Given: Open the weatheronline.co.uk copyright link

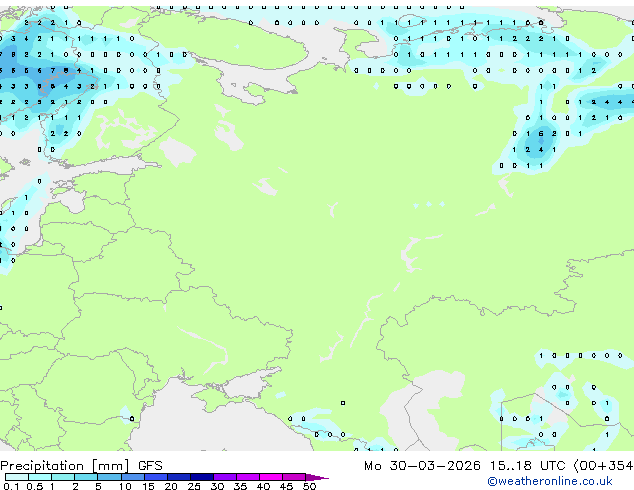Looking at the screenshot, I should coord(550,481).
